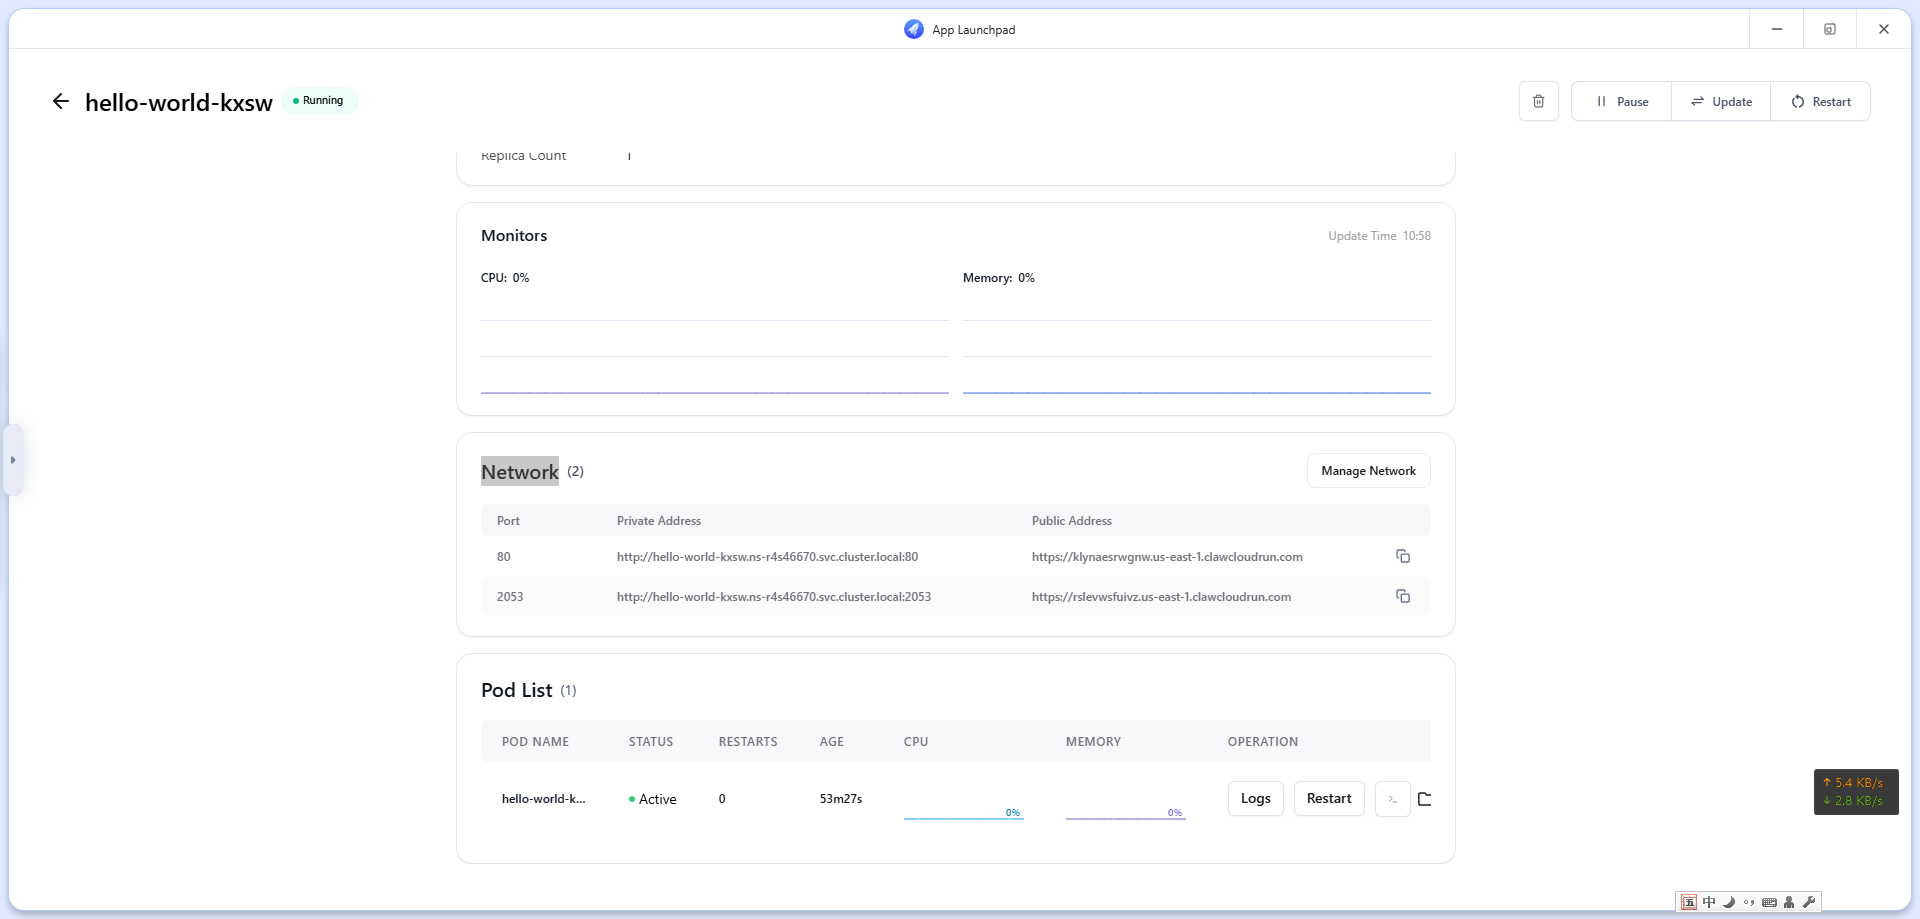Image resolution: width=1920 pixels, height=919 pixels.
Task: Minimize the App Launchpad window
Action: tap(1776, 29)
